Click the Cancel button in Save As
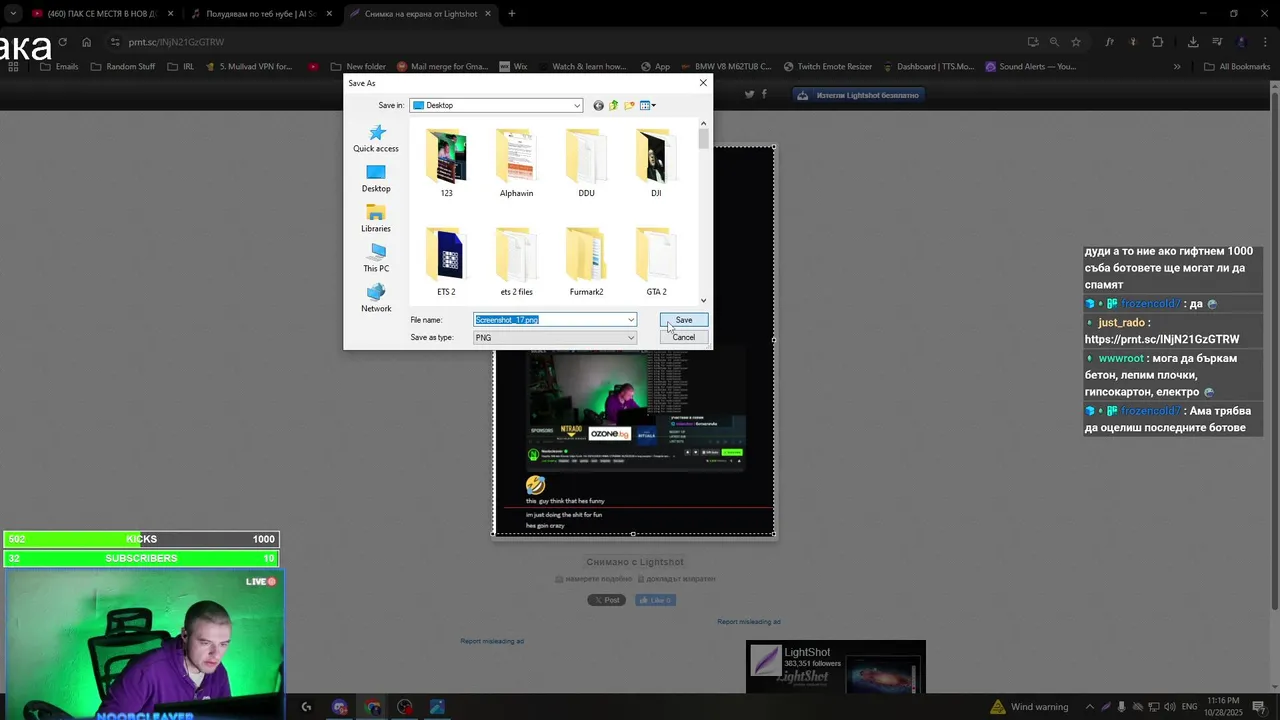The width and height of the screenshot is (1280, 720). pyautogui.click(x=684, y=337)
